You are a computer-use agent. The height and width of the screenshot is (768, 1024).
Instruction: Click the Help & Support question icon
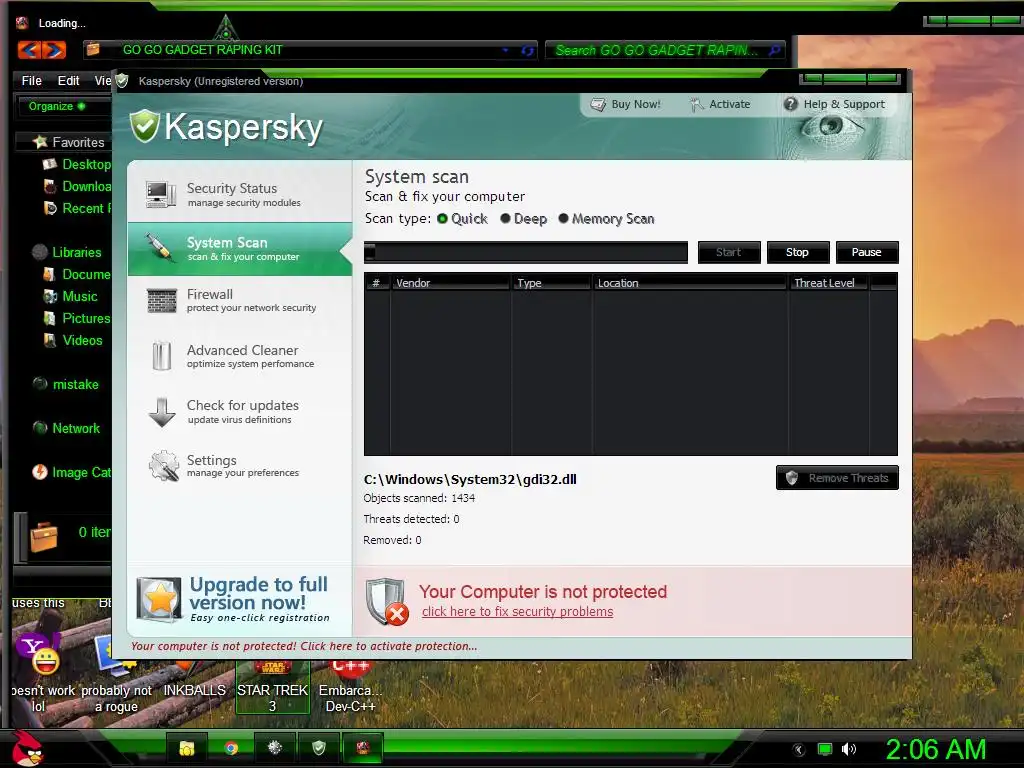click(790, 104)
